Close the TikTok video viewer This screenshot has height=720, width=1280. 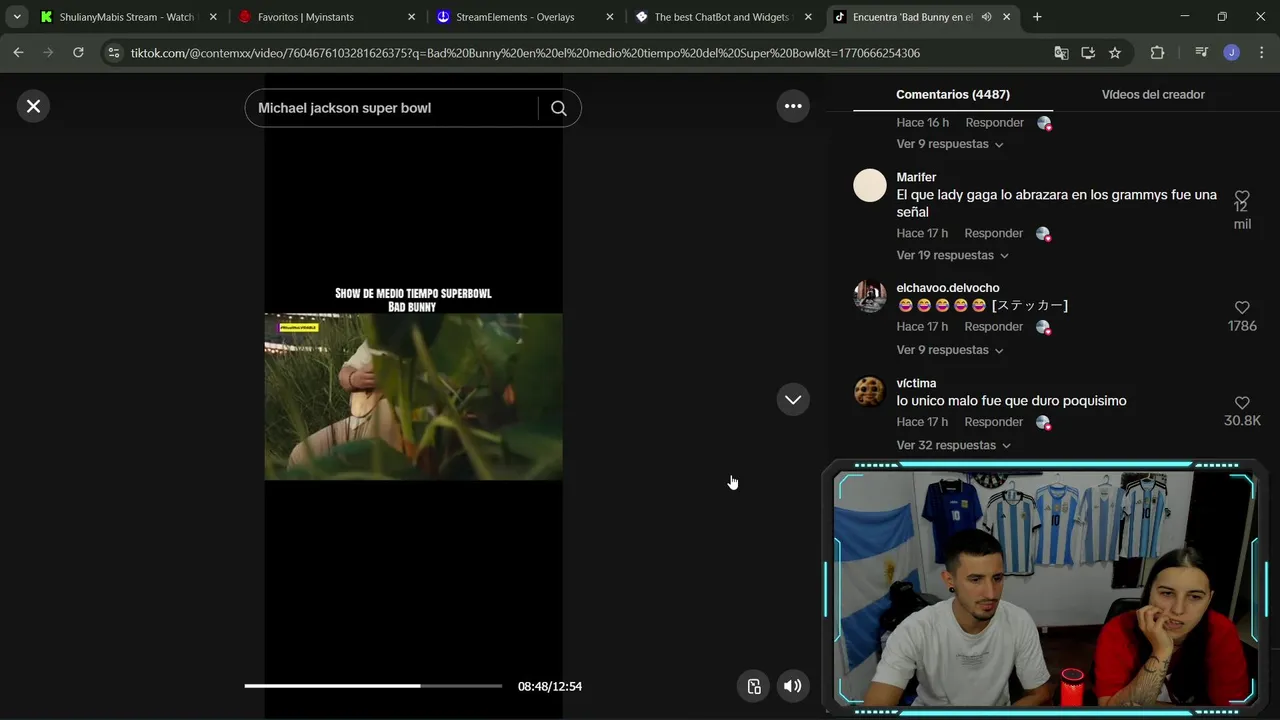point(33,106)
